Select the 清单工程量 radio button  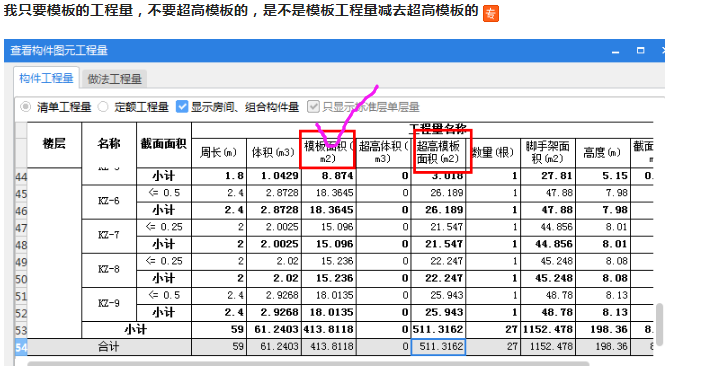(26, 107)
